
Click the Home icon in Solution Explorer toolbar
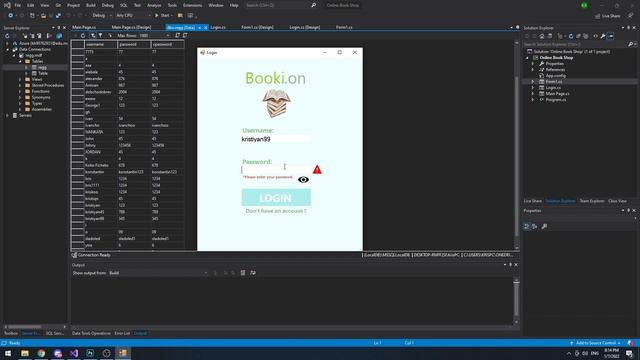[x=542, y=36]
